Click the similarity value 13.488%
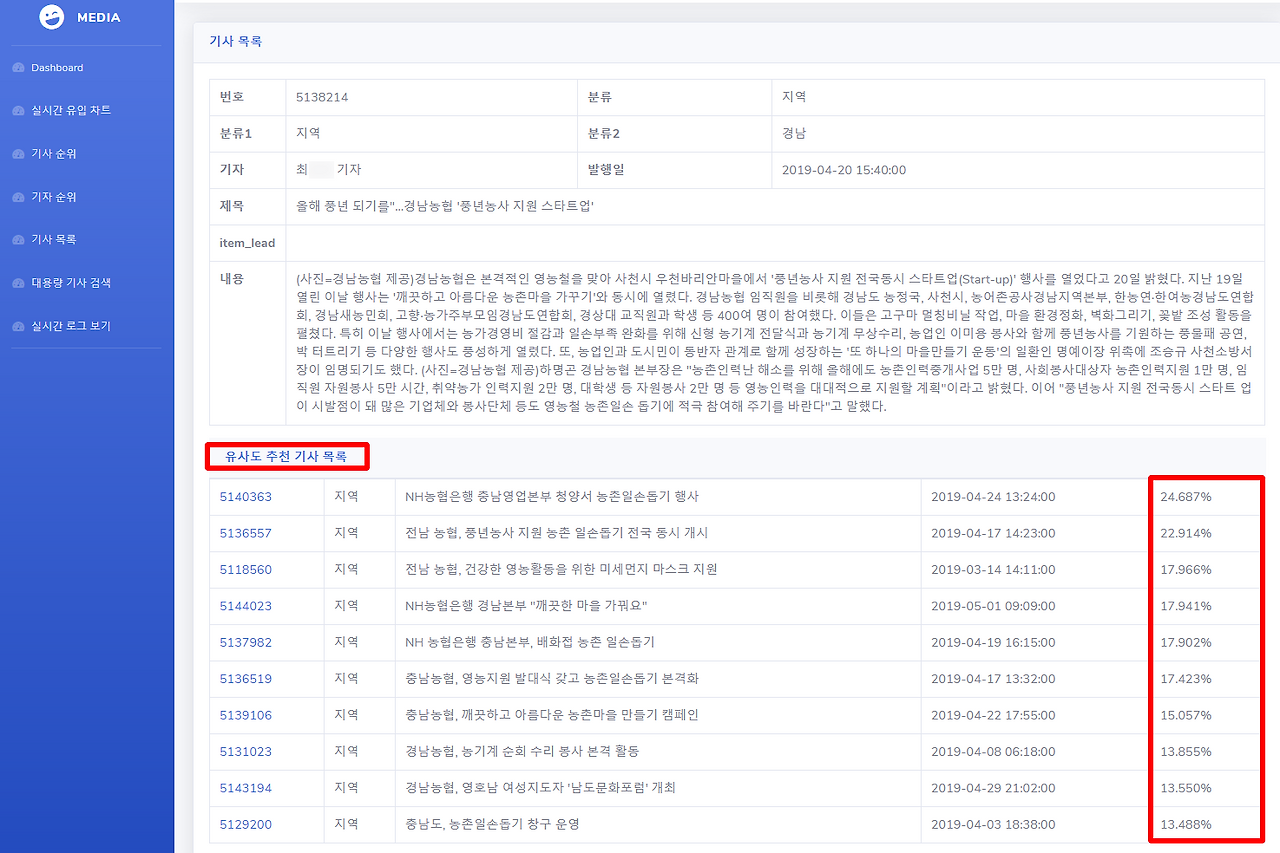Viewport: 1280px width, 853px height. (1186, 824)
